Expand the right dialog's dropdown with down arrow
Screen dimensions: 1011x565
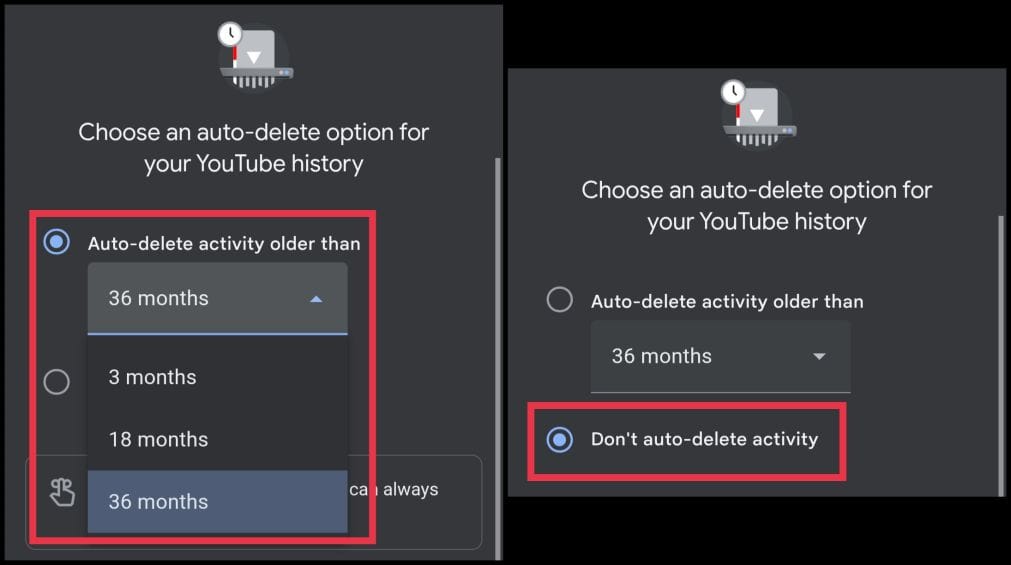click(819, 356)
